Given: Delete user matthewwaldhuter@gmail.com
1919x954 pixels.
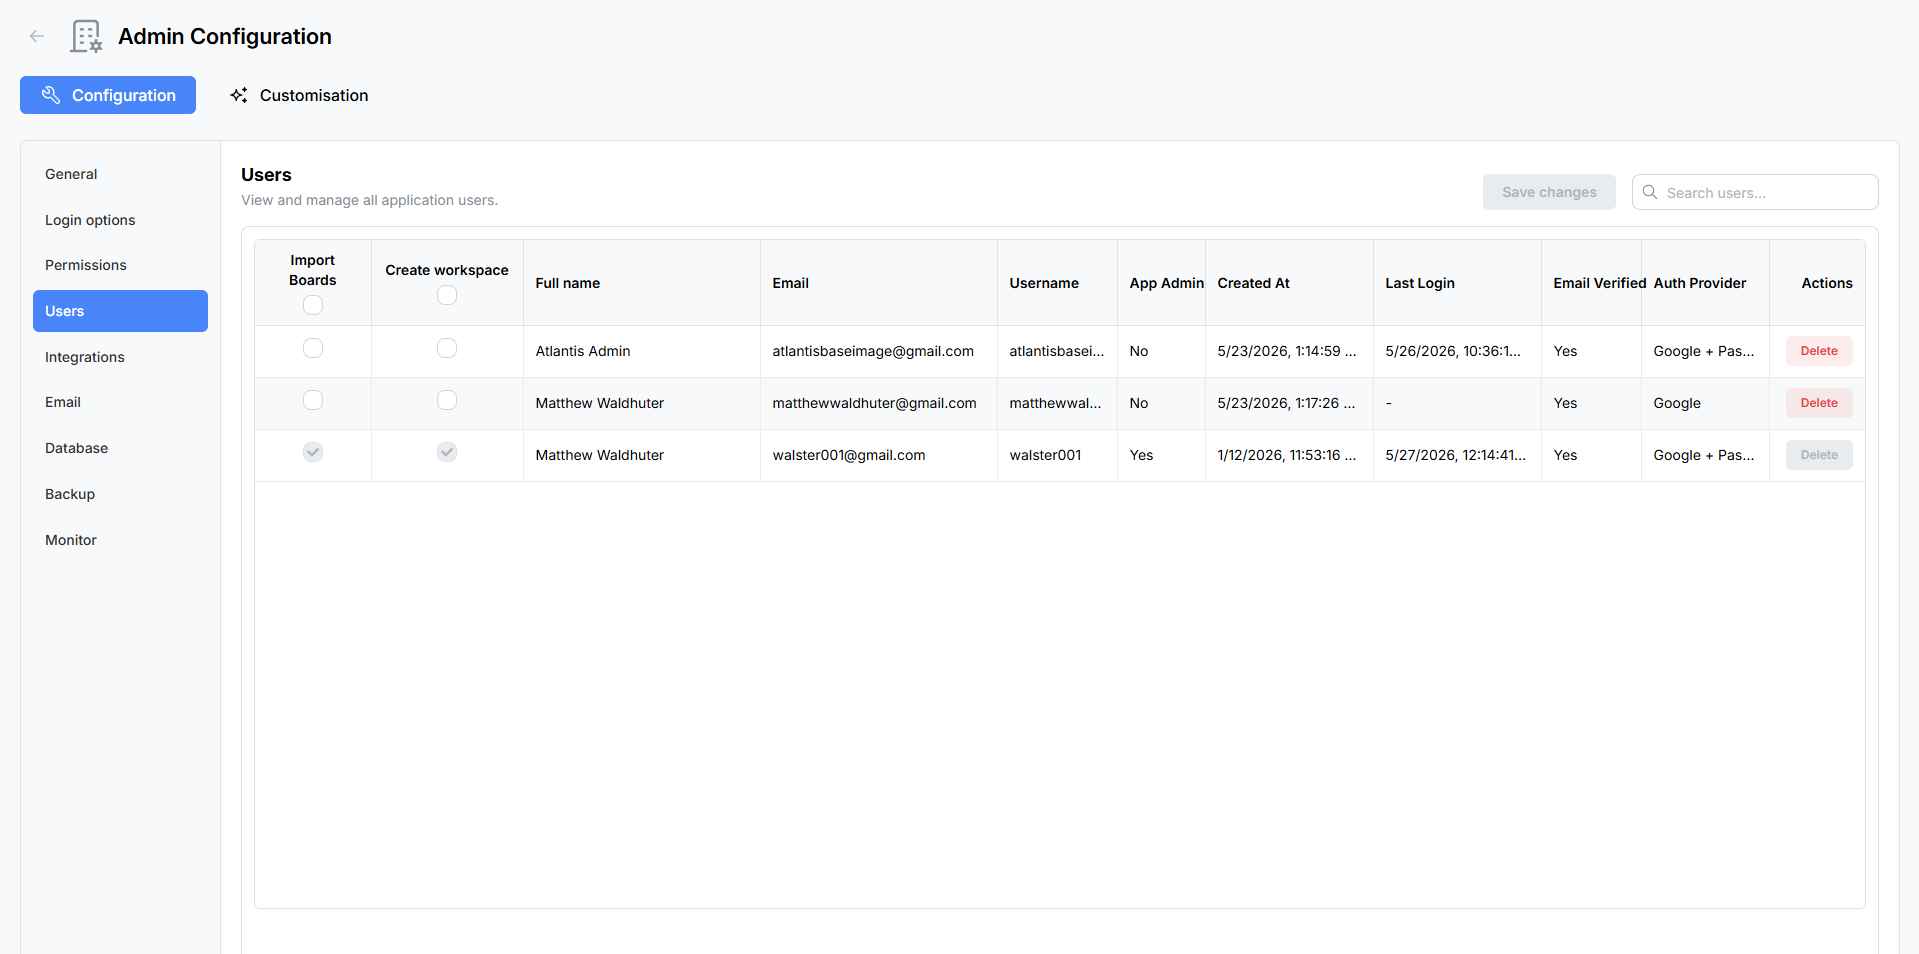Looking at the screenshot, I should click(x=1819, y=403).
